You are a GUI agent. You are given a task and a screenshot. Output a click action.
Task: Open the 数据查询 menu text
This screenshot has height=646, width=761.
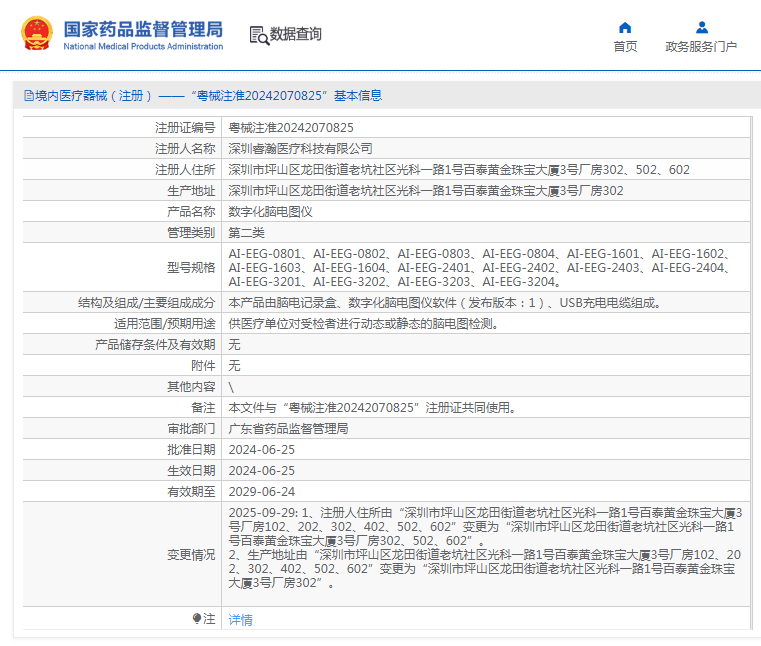pyautogui.click(x=296, y=35)
